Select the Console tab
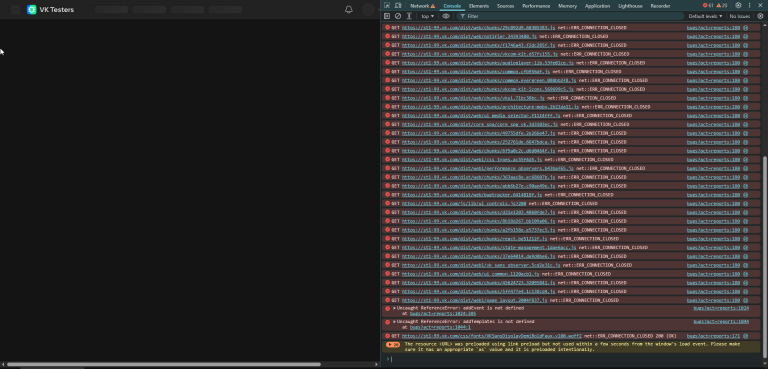The height and width of the screenshot is (369, 768). tap(452, 6)
